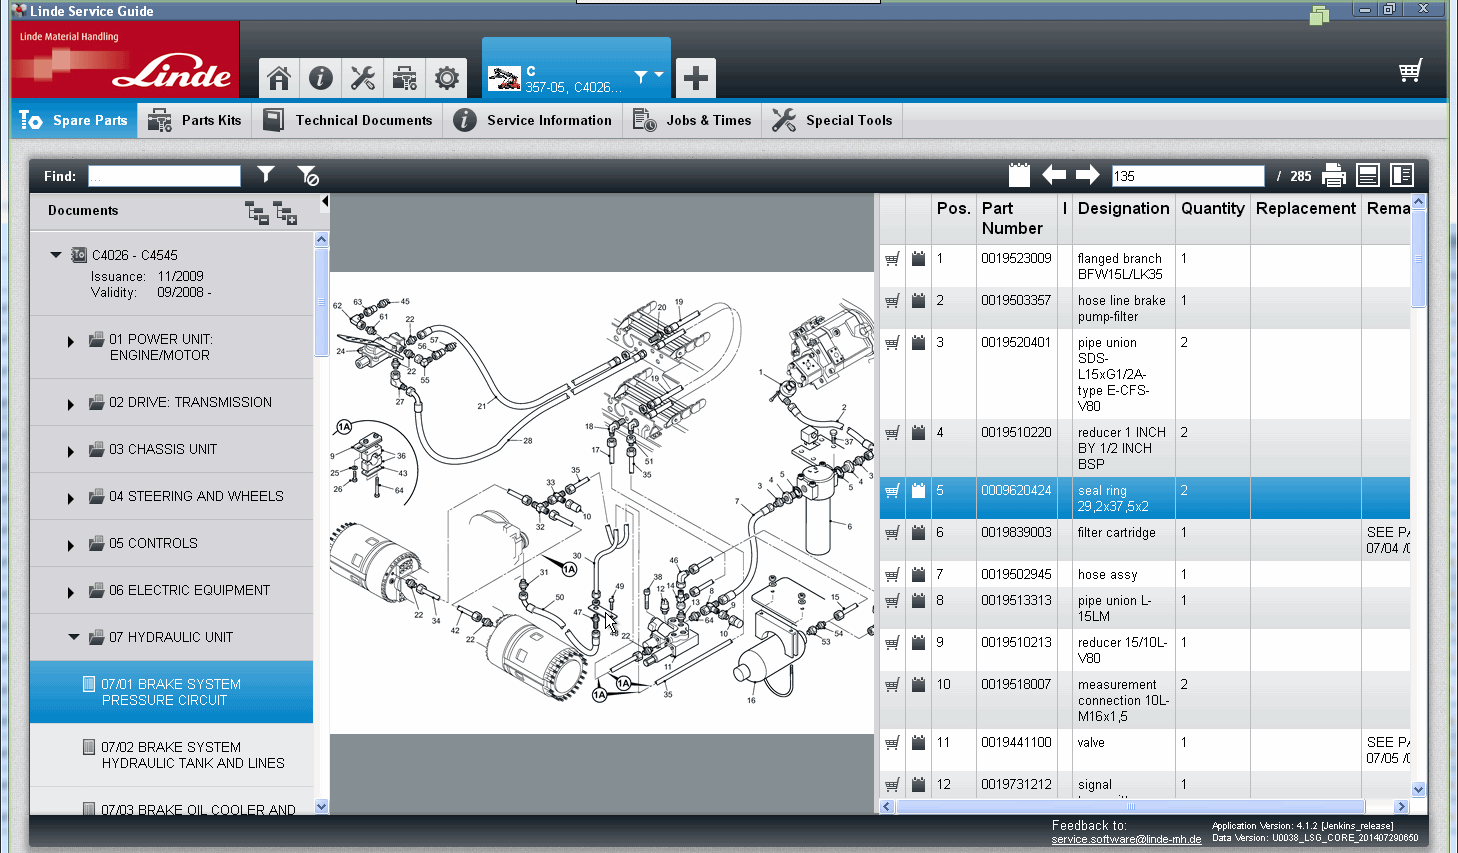The image size is (1458, 853).
Task: Clear the active filter
Action: [306, 175]
